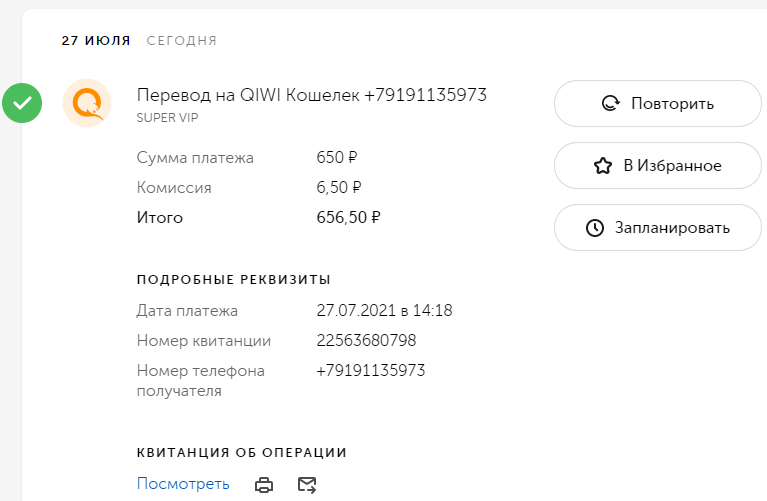Click the payment amount 650 ₽
The image size is (767, 501).
coord(337,158)
